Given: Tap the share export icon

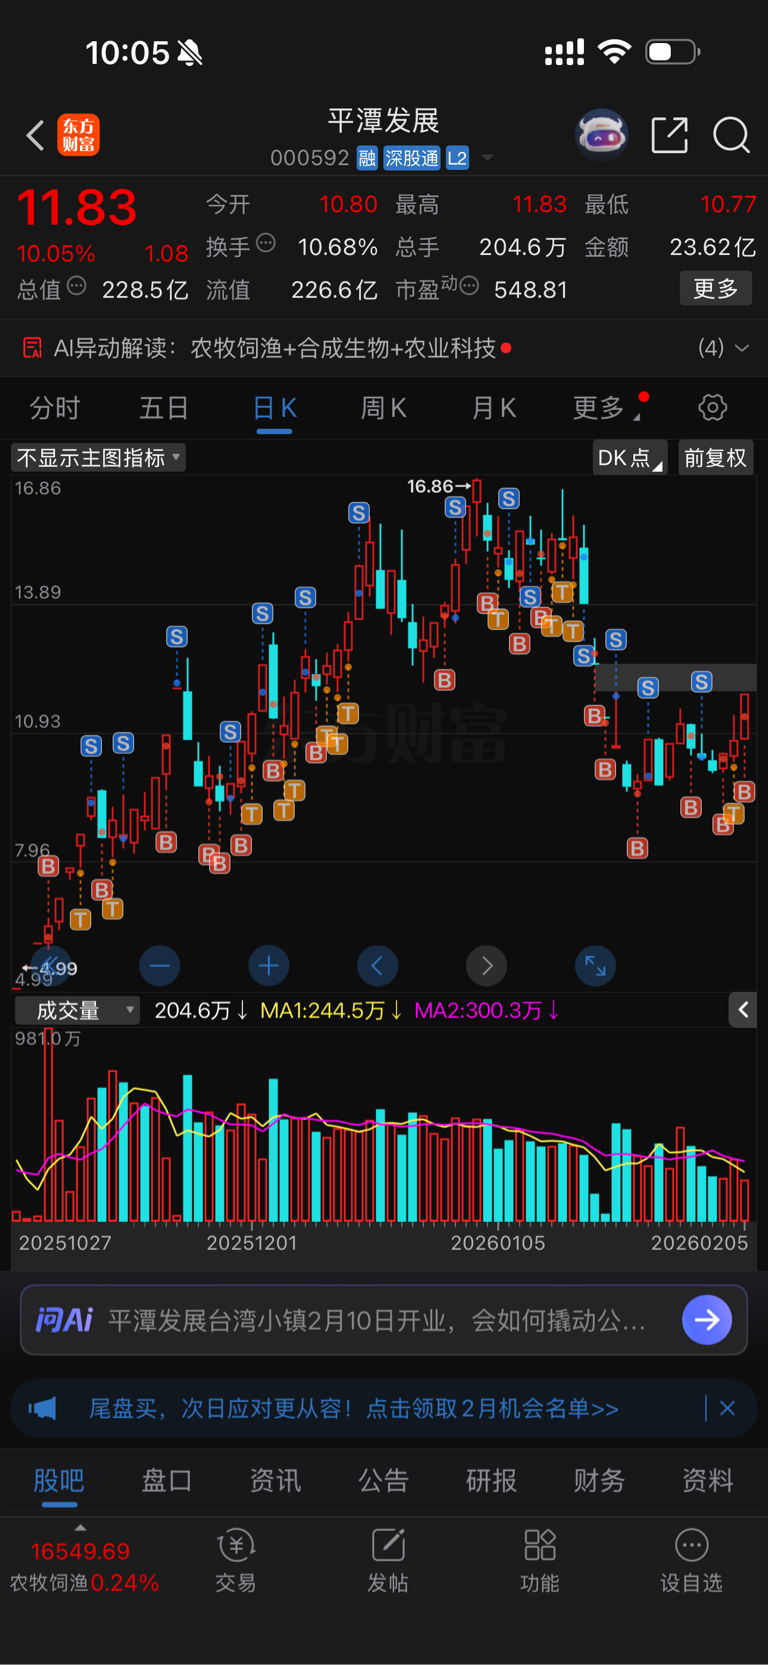Looking at the screenshot, I should (x=669, y=134).
